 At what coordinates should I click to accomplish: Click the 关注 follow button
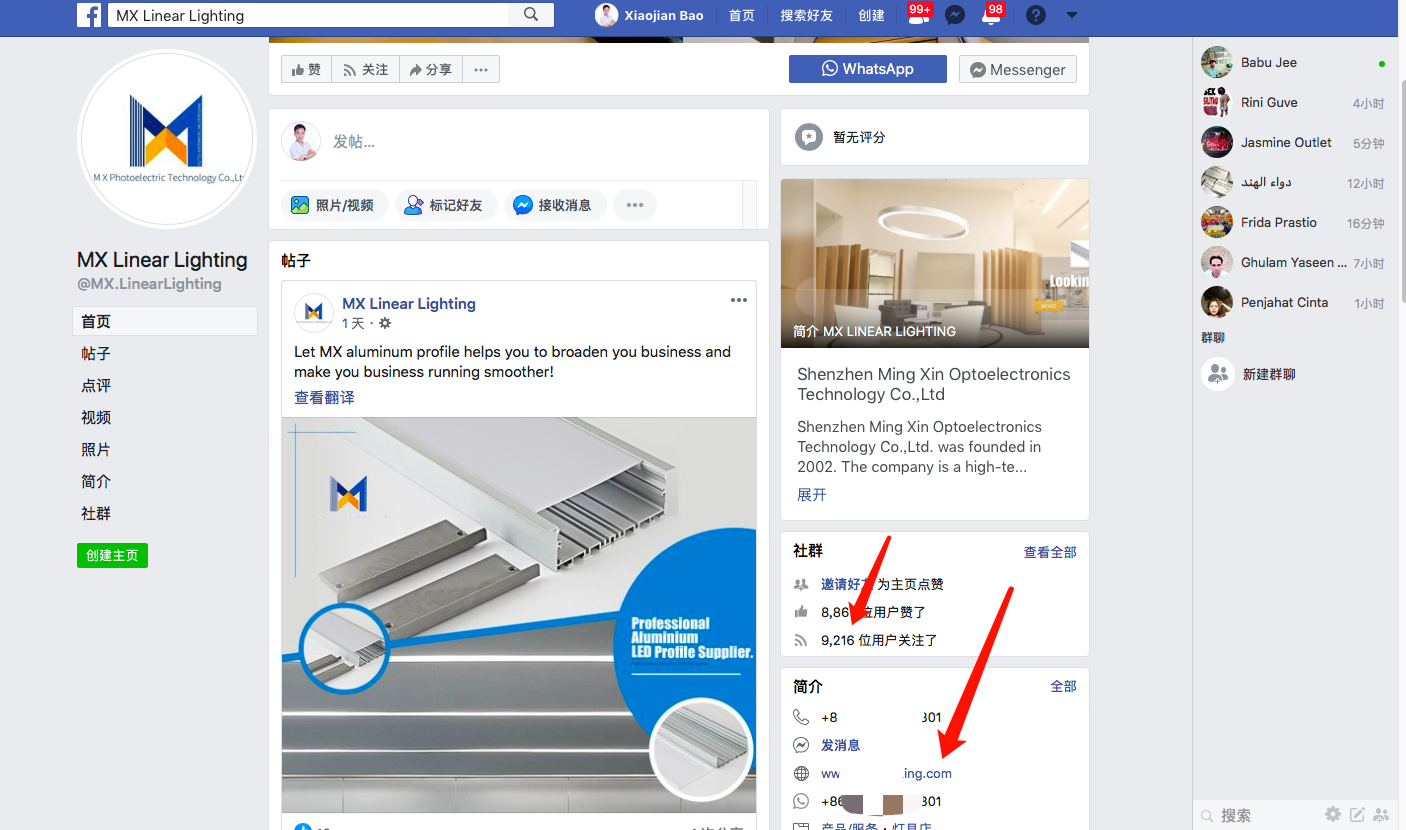[x=365, y=69]
